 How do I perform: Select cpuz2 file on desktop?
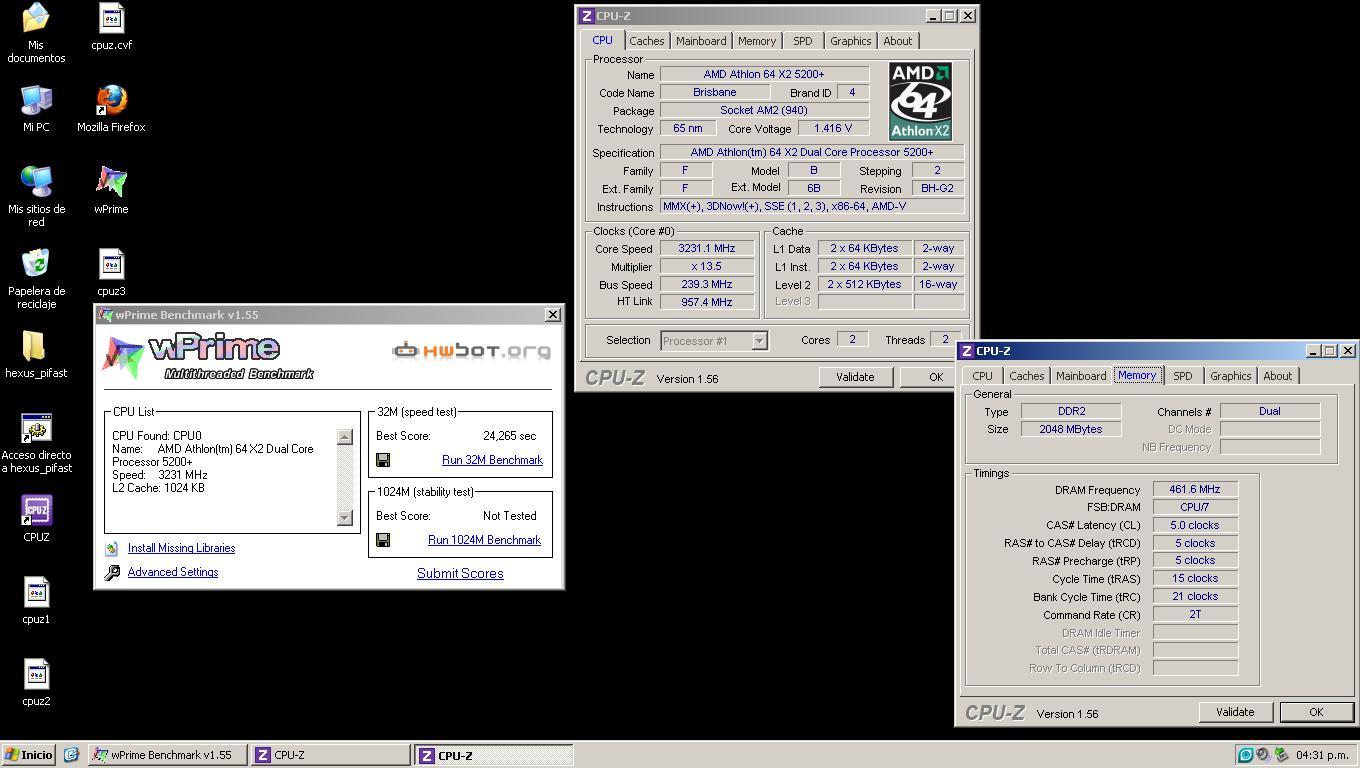click(36, 682)
